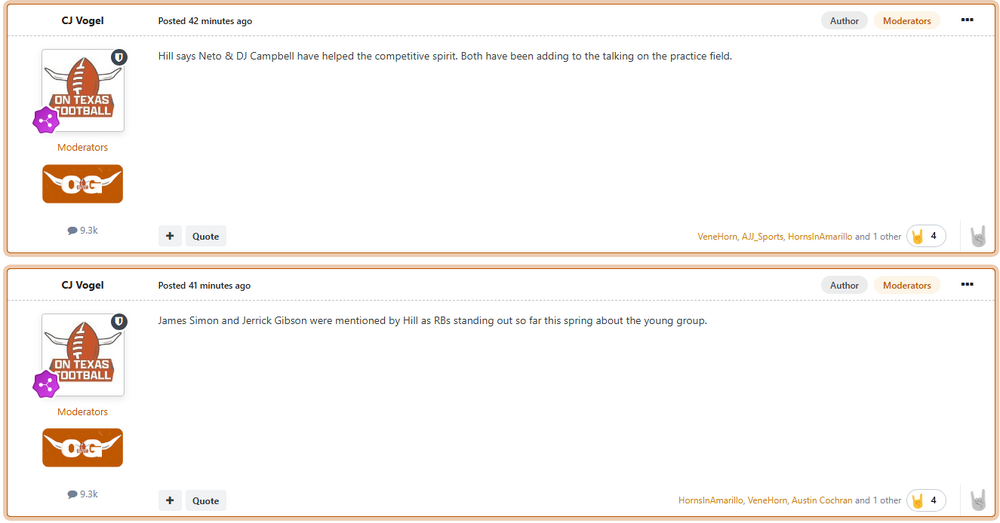Viewport: 1000px width, 523px height.
Task: Open the options menu on the Neto & DJ Campbell post
Action: 966,20
